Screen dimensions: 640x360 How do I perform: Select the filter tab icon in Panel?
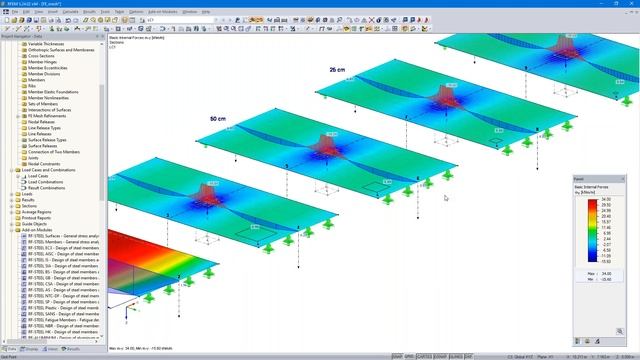pyautogui.click(x=597, y=341)
